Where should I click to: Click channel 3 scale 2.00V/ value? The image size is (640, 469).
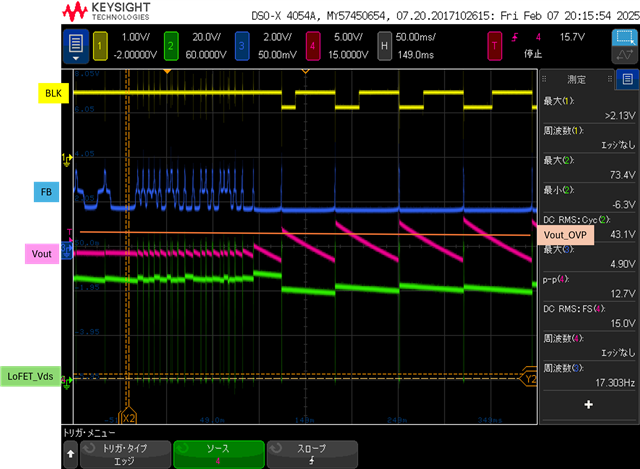pos(278,37)
